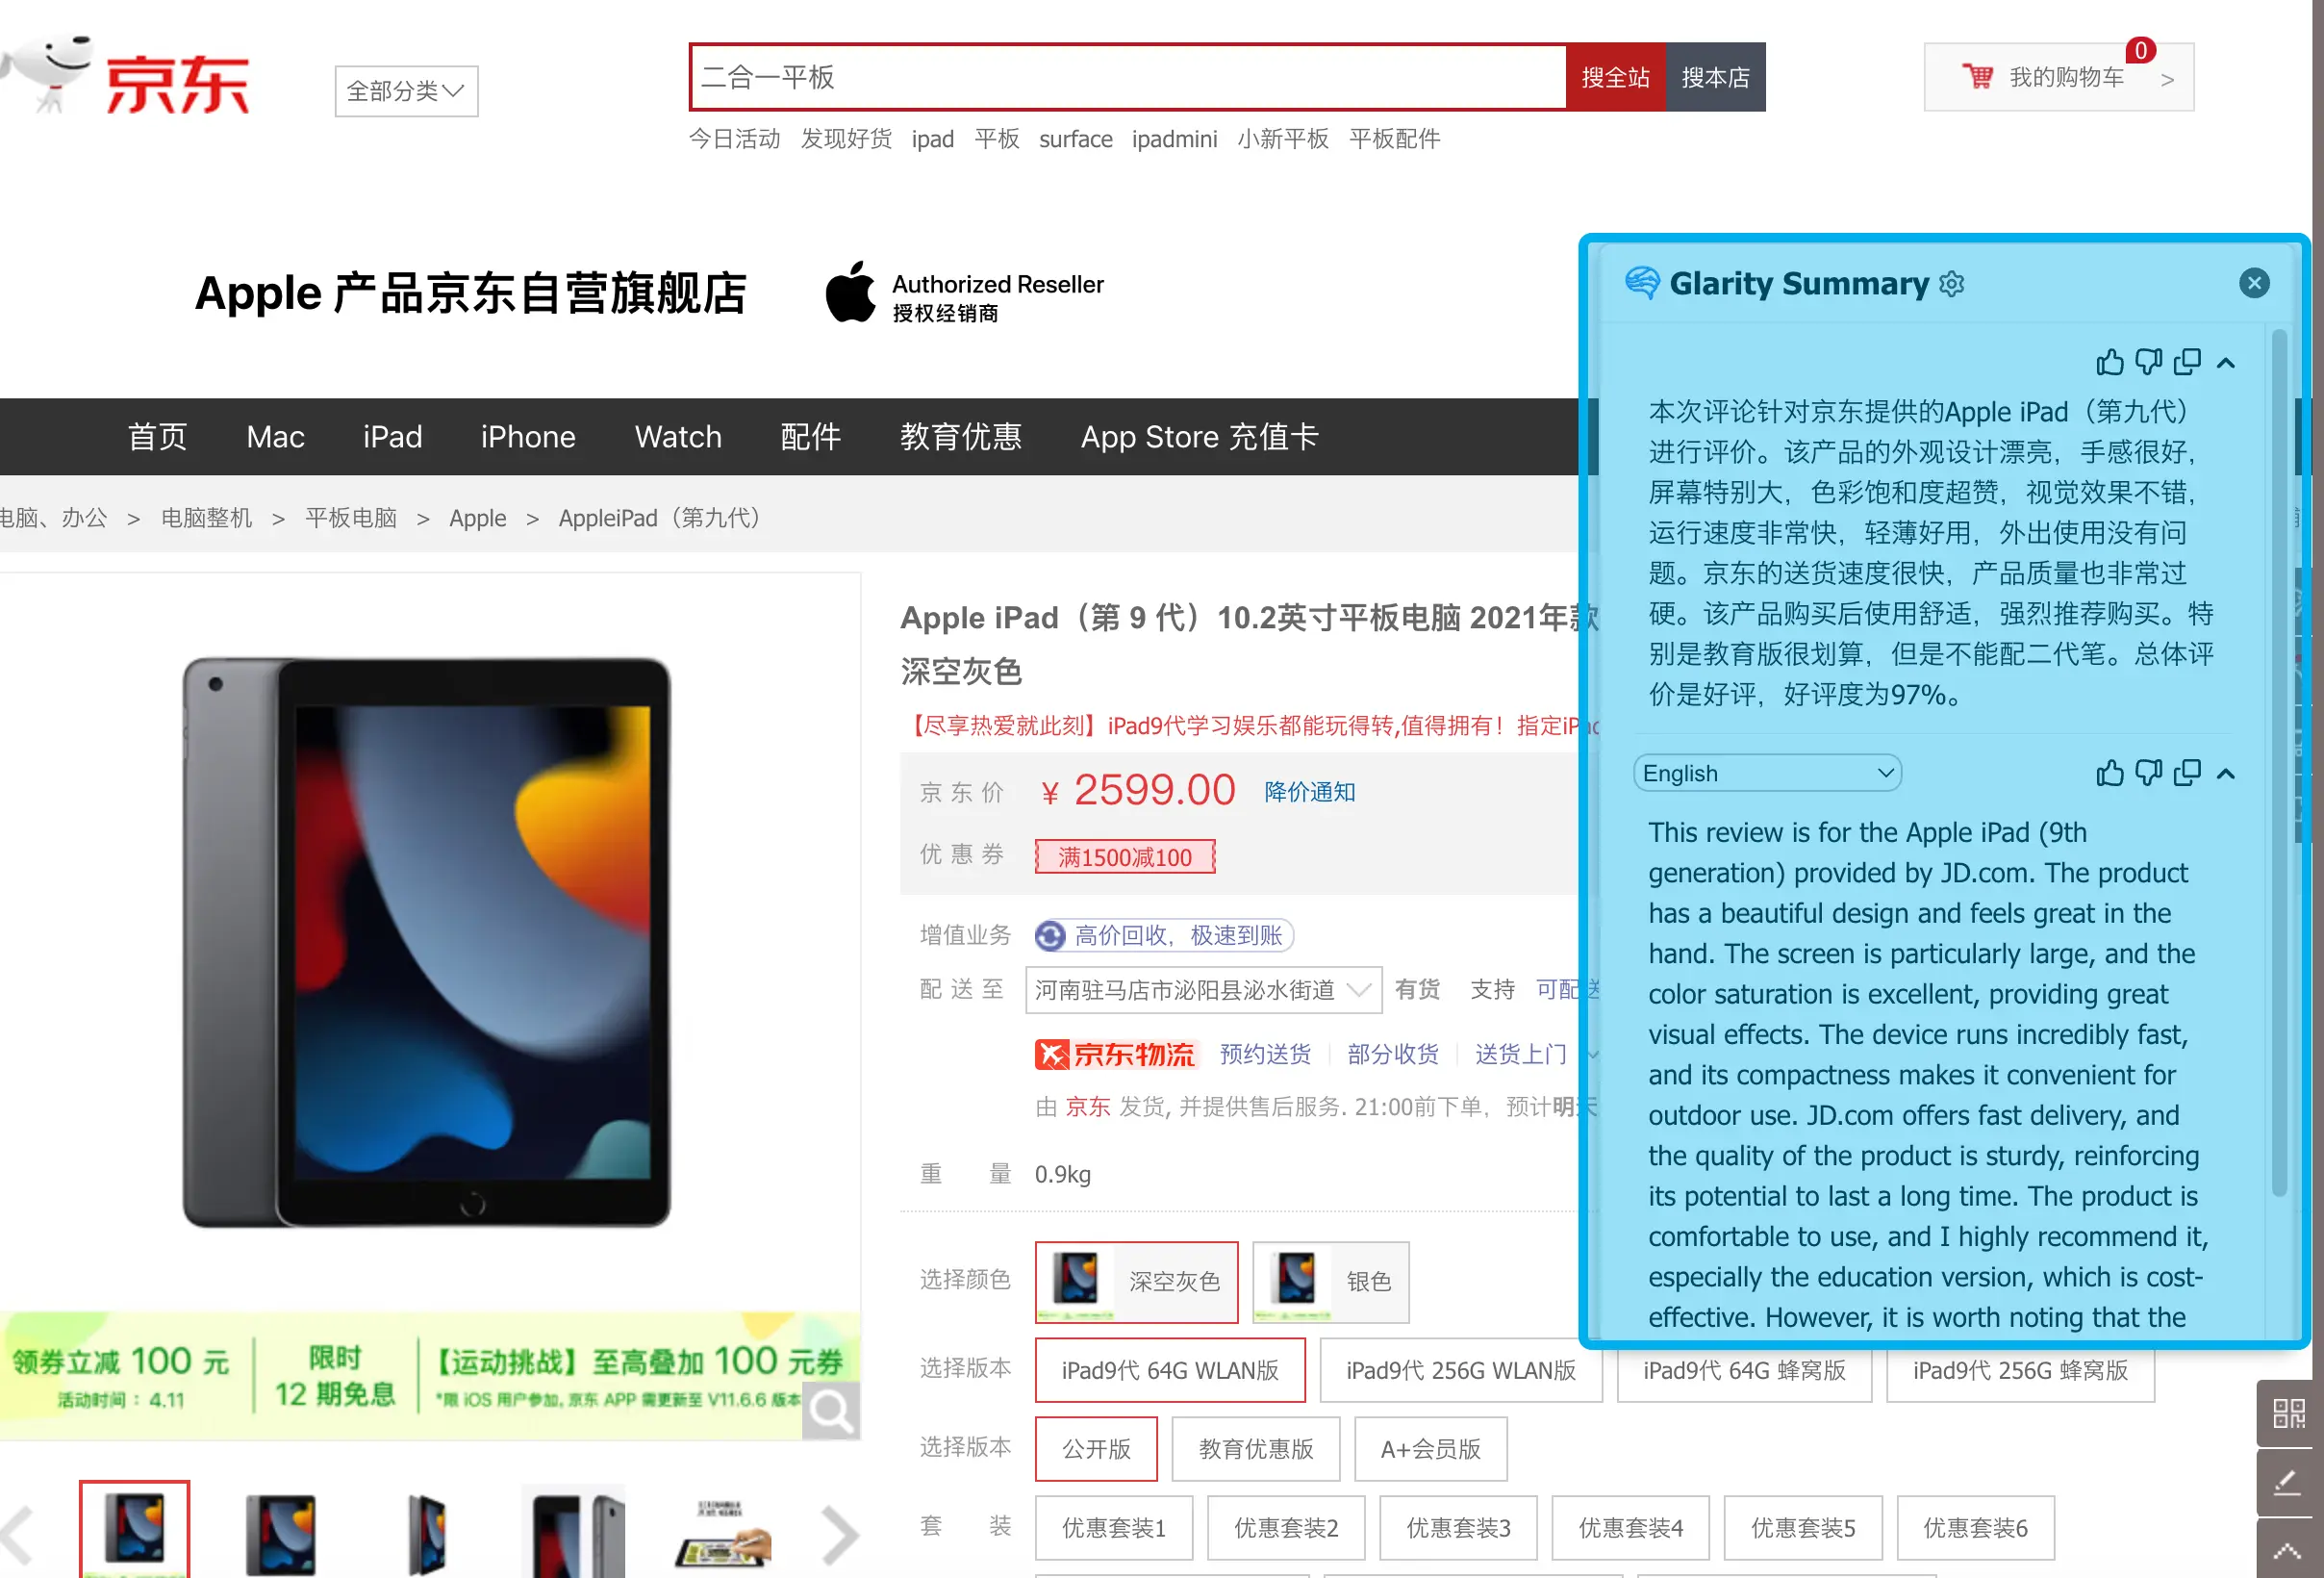Select iPad9代 64G WLAN版
This screenshot has width=2324, height=1578.
coord(1170,1370)
